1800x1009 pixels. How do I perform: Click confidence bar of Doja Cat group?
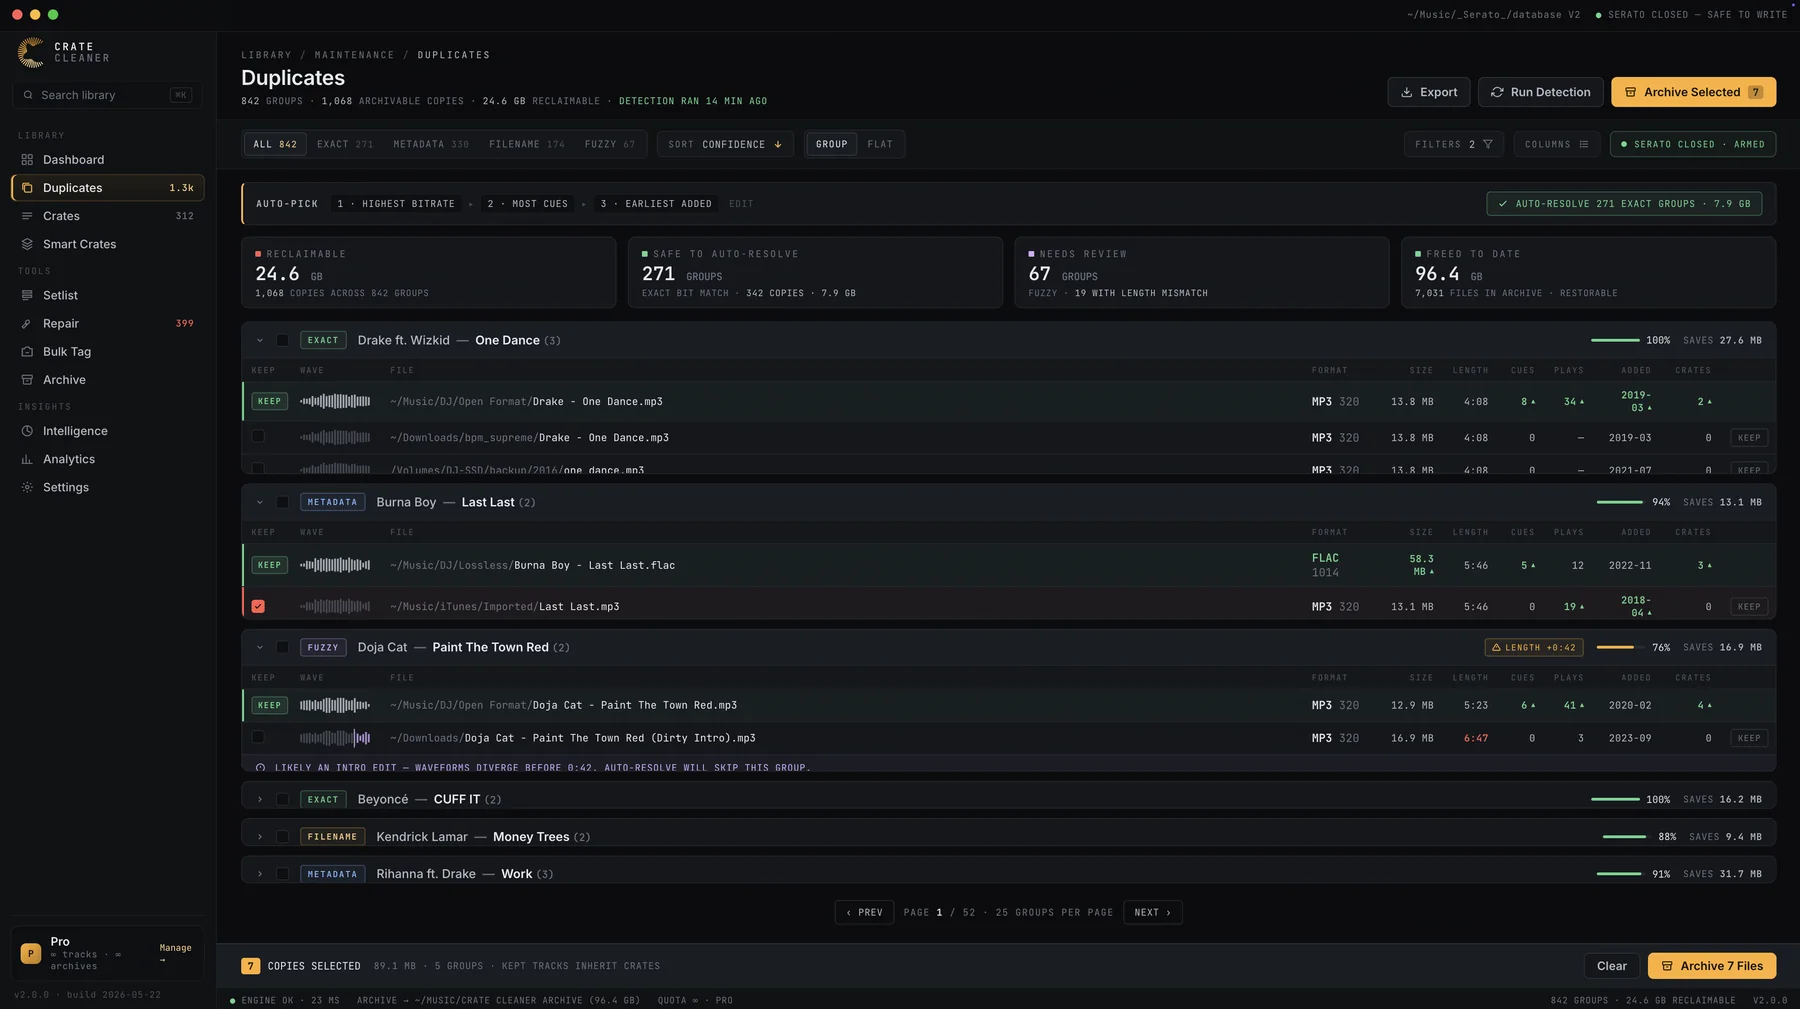(x=1620, y=647)
